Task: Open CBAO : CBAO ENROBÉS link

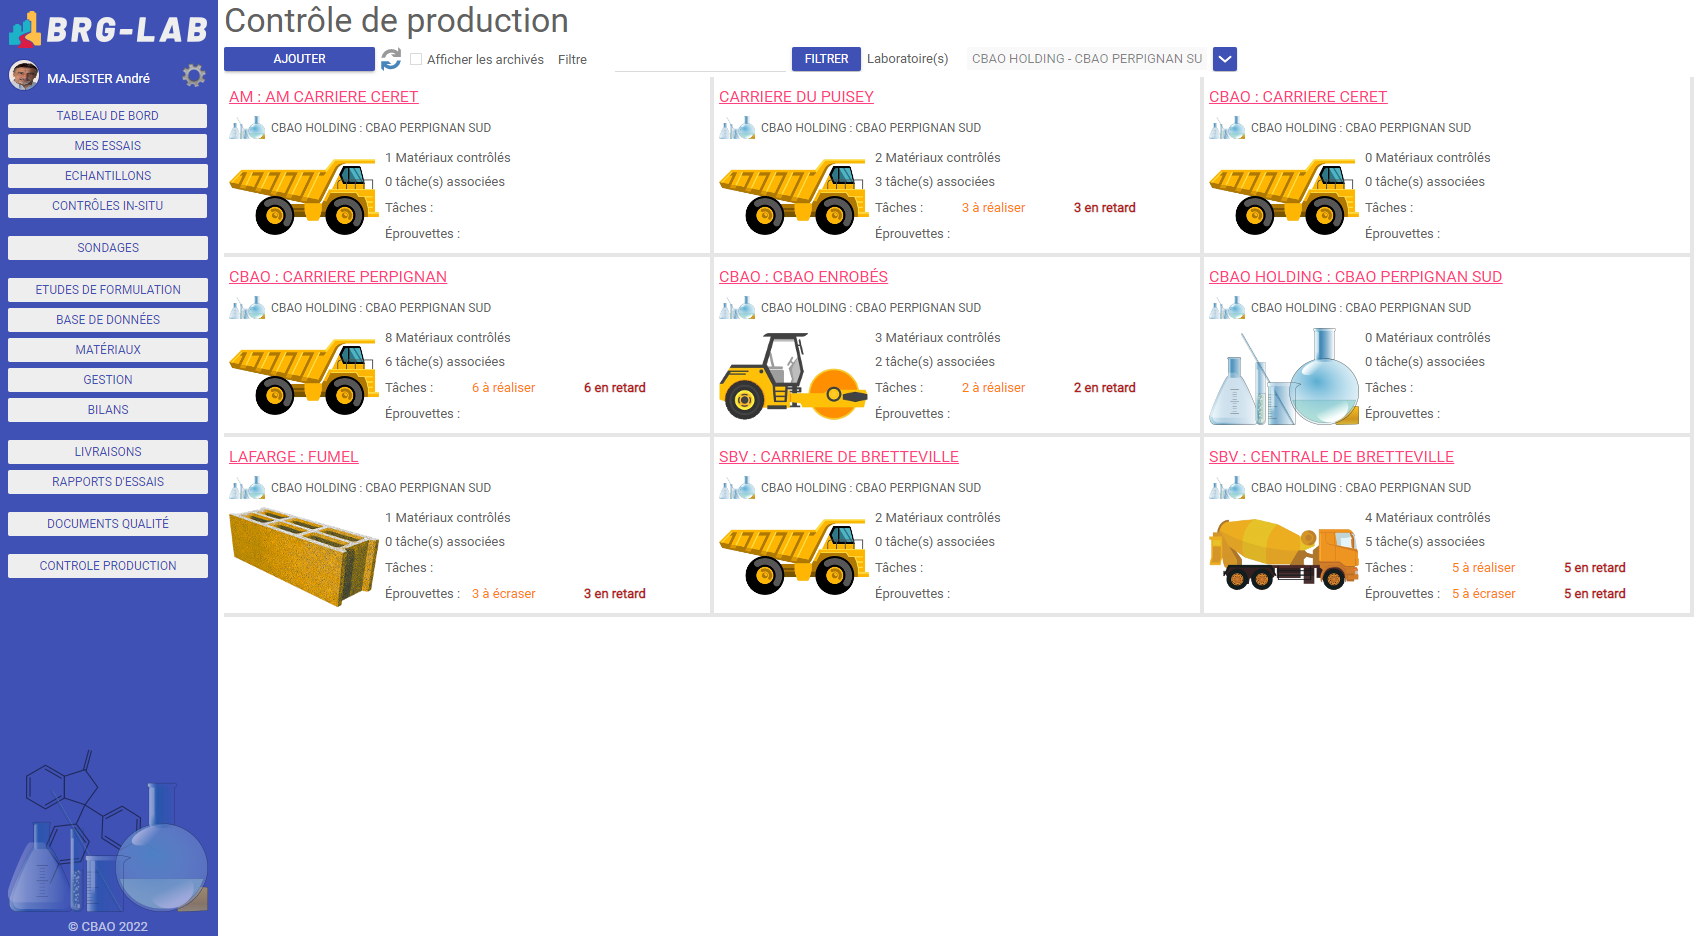Action: tap(803, 277)
